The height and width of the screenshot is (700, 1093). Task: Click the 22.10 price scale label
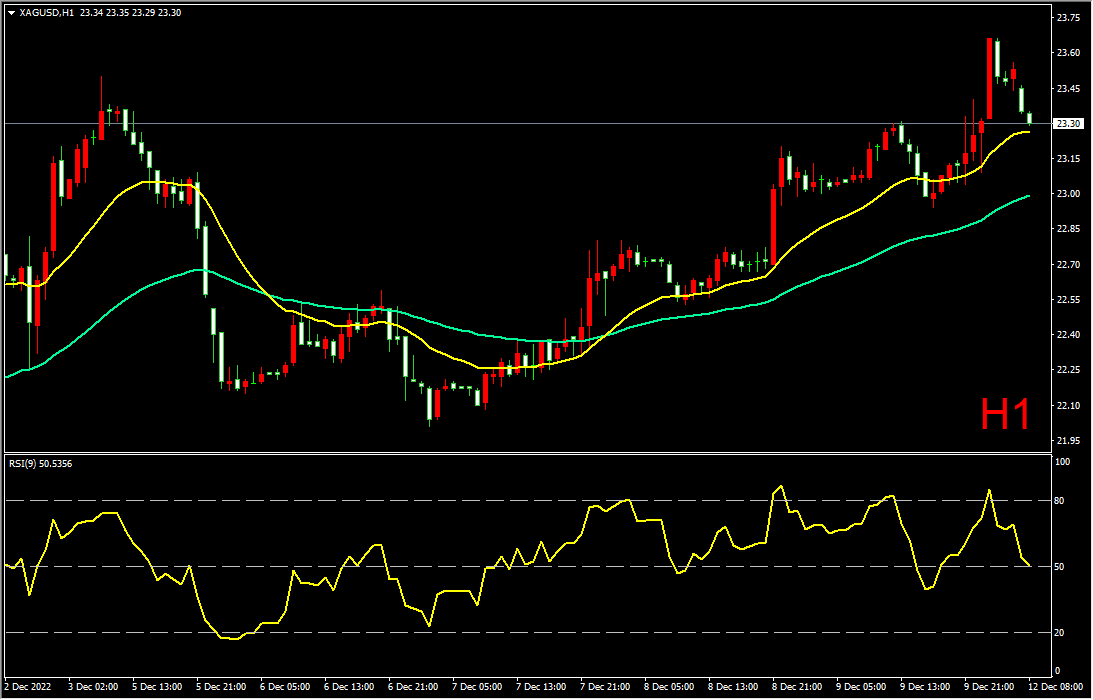pos(1069,406)
